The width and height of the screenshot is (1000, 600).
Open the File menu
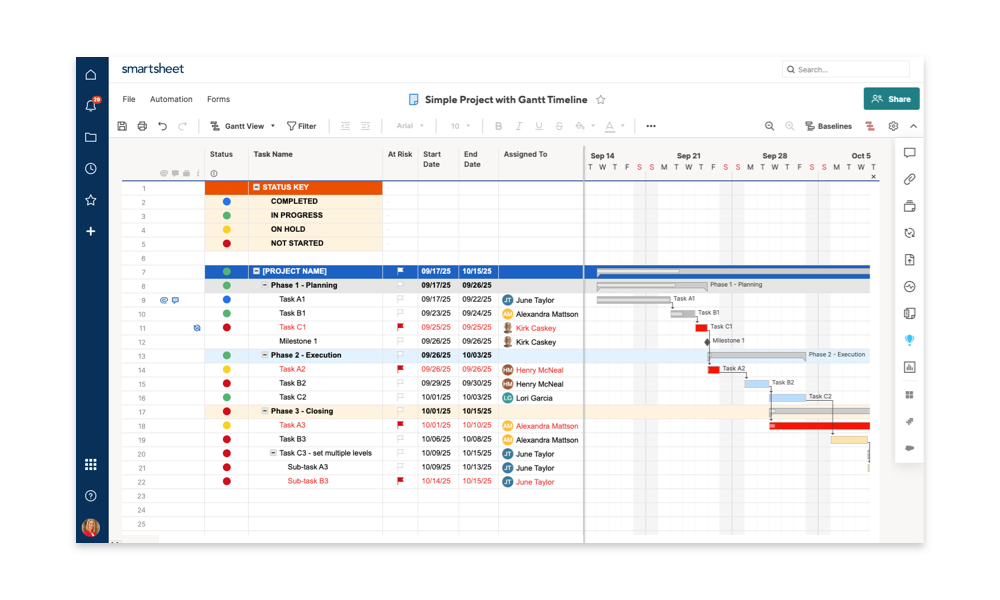(129, 99)
